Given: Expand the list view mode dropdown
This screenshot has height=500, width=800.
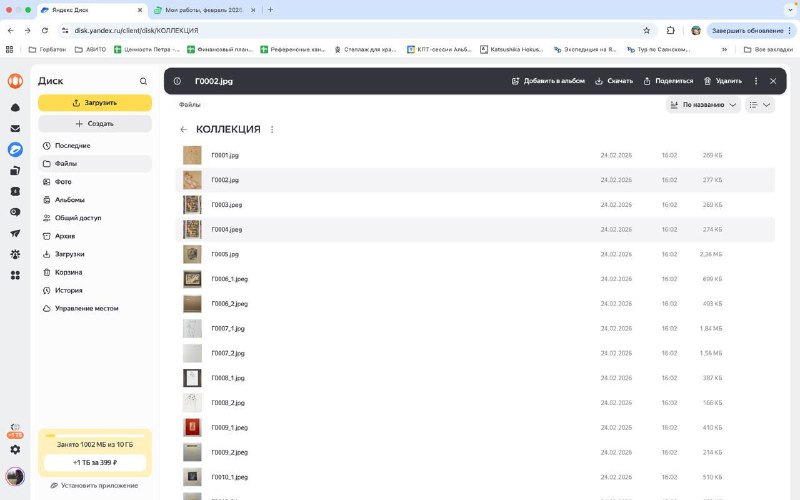Looking at the screenshot, I should 760,105.
